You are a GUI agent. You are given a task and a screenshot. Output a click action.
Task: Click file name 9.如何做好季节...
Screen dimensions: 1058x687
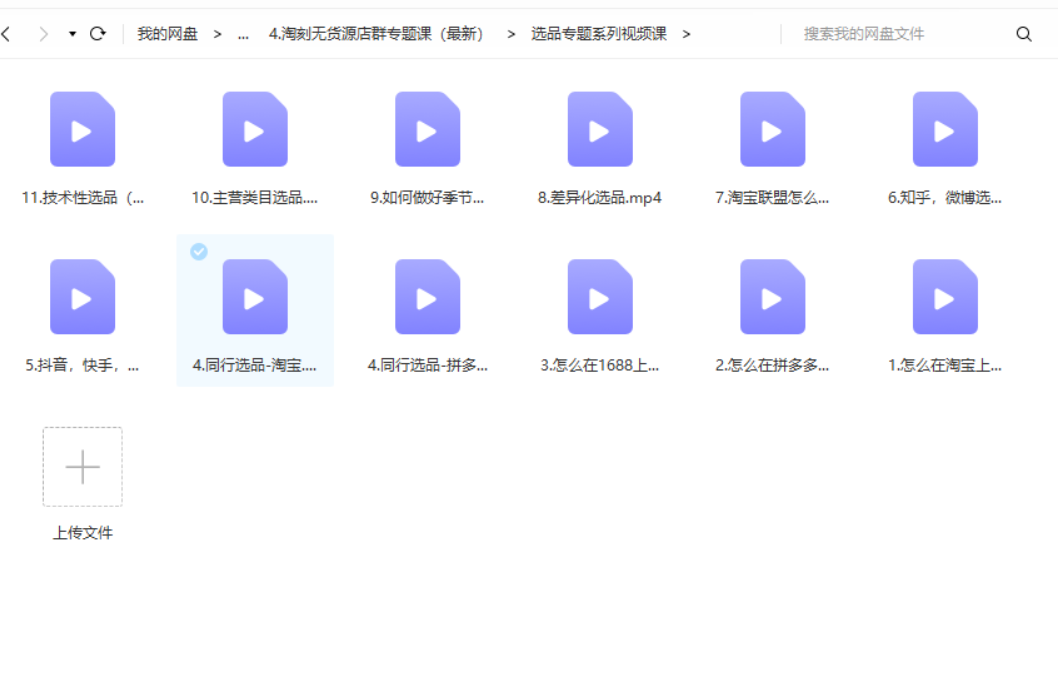[x=427, y=198]
